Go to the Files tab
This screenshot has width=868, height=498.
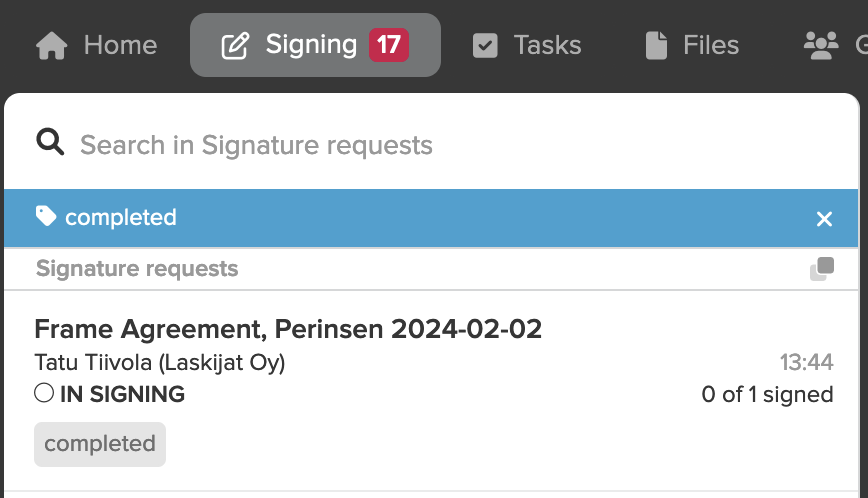pos(692,45)
